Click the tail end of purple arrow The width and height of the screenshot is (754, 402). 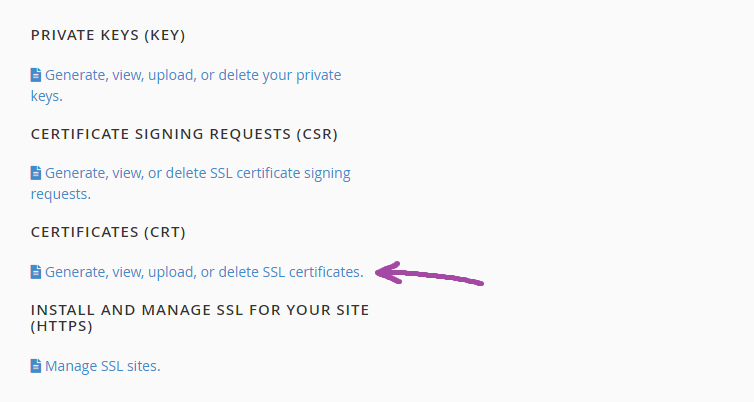click(x=481, y=282)
